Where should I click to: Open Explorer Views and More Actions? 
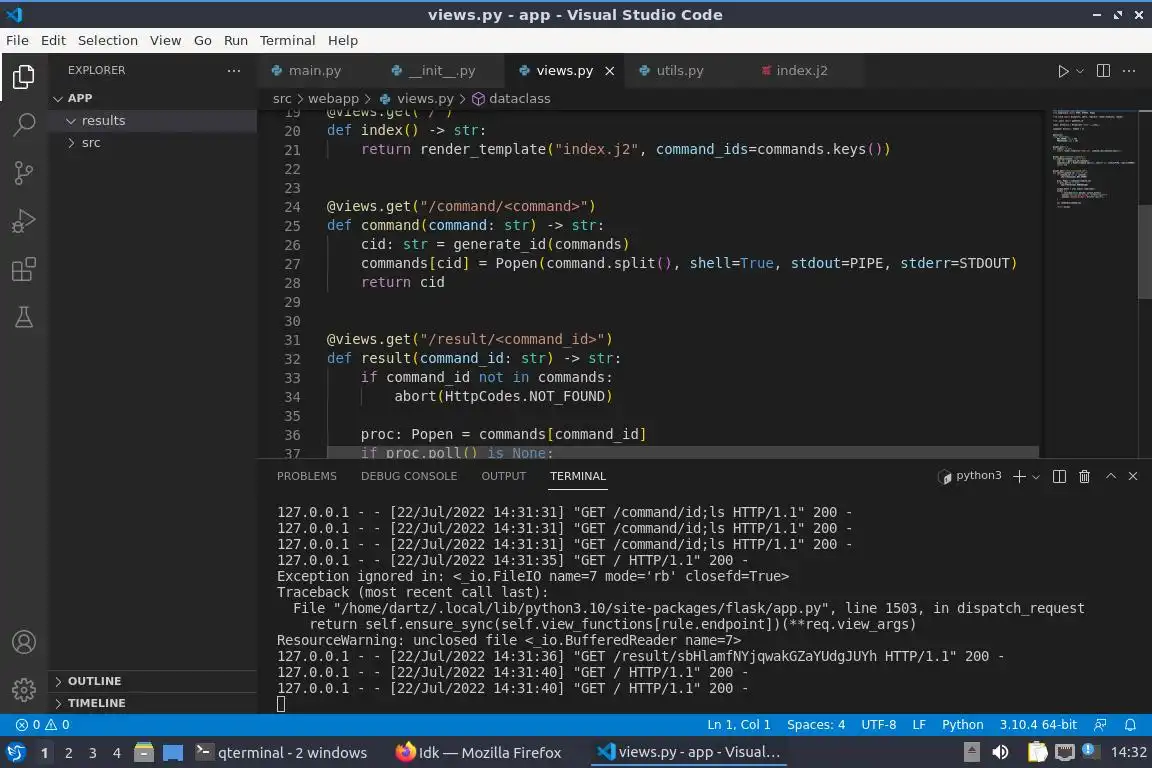click(x=234, y=71)
